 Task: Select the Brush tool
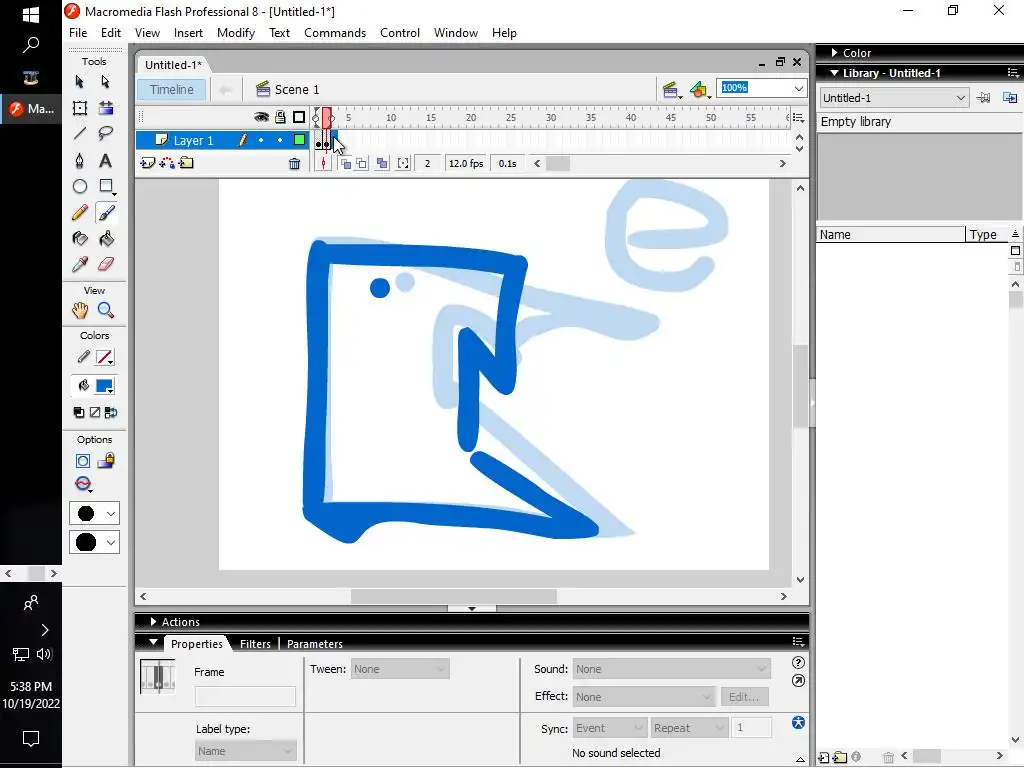[106, 213]
